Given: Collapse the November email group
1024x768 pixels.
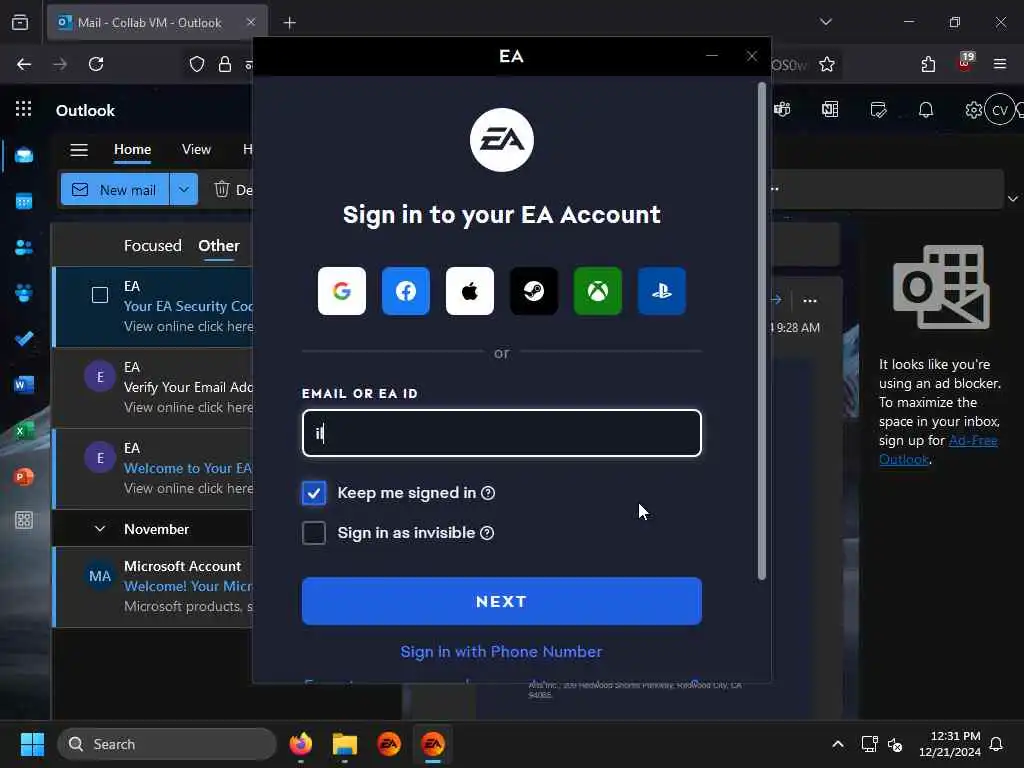Looking at the screenshot, I should [x=100, y=529].
